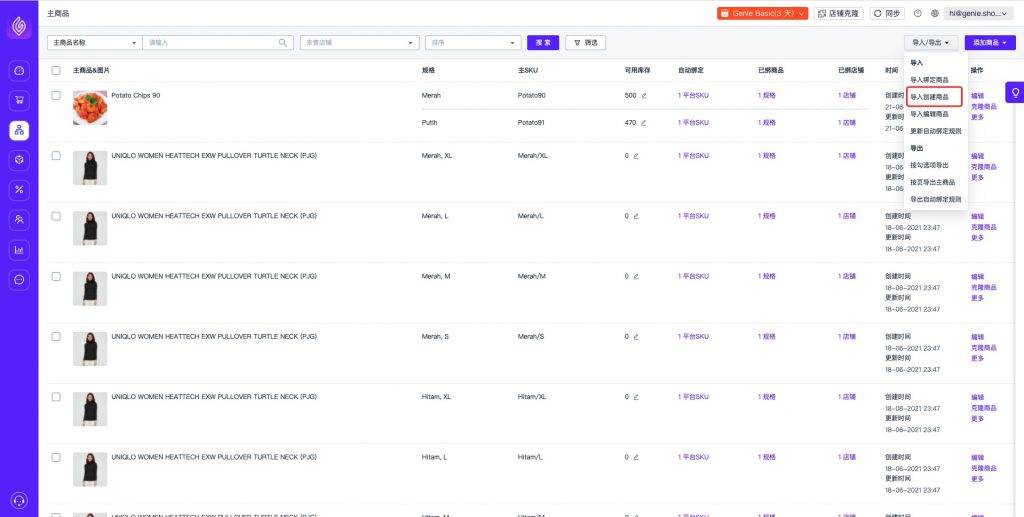Open the Genie Basic plan dropdown

coord(763,13)
